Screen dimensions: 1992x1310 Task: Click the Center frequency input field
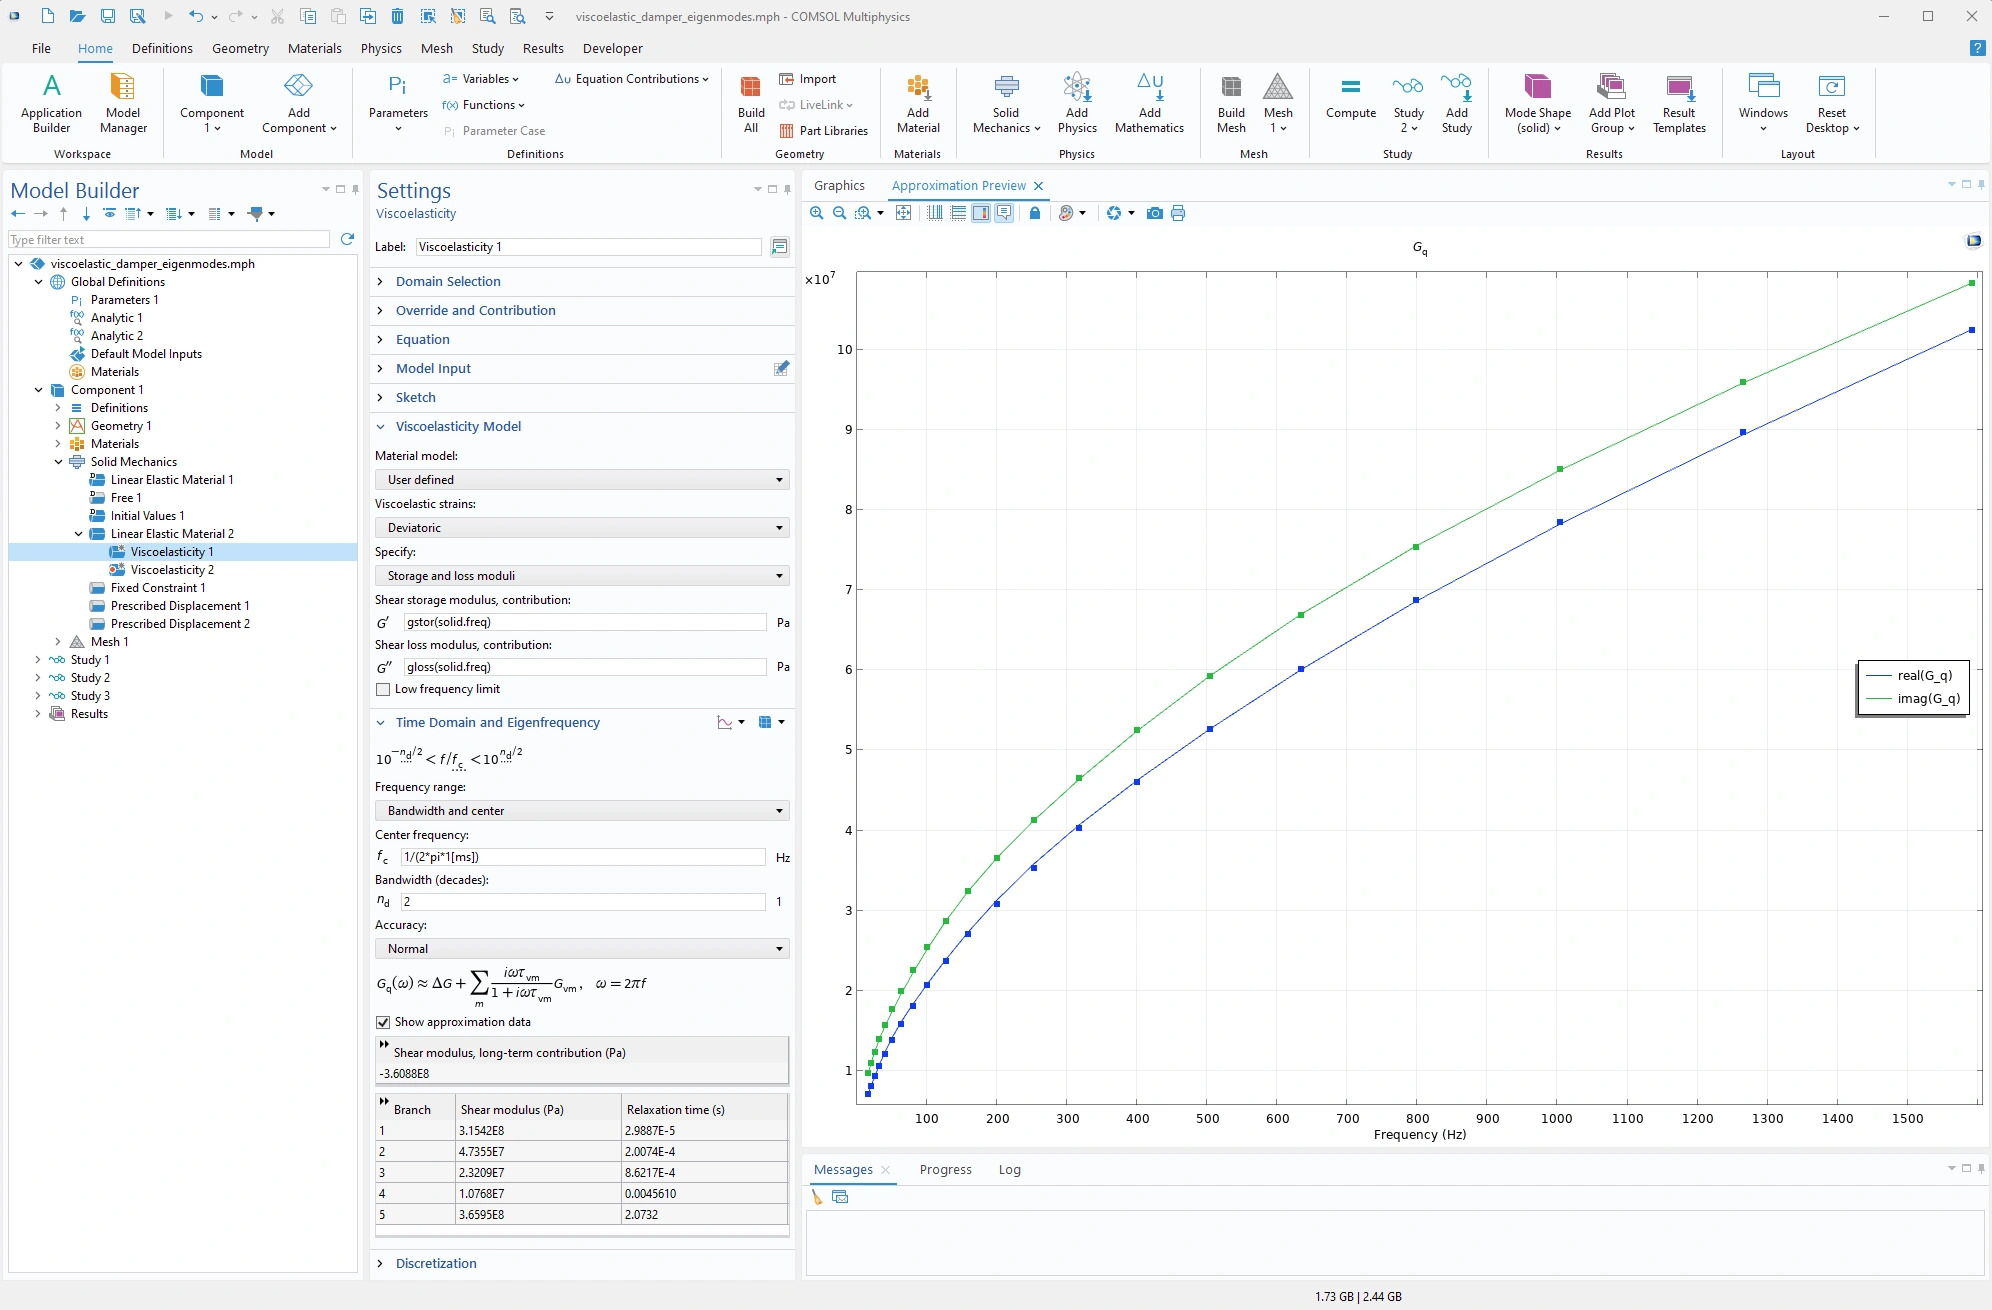coord(582,857)
